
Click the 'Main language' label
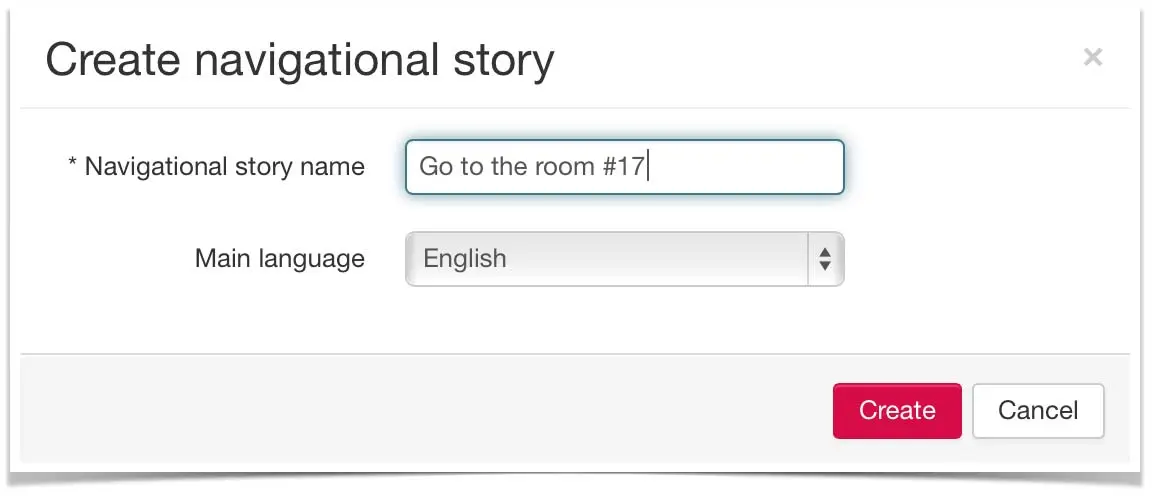[x=279, y=259]
